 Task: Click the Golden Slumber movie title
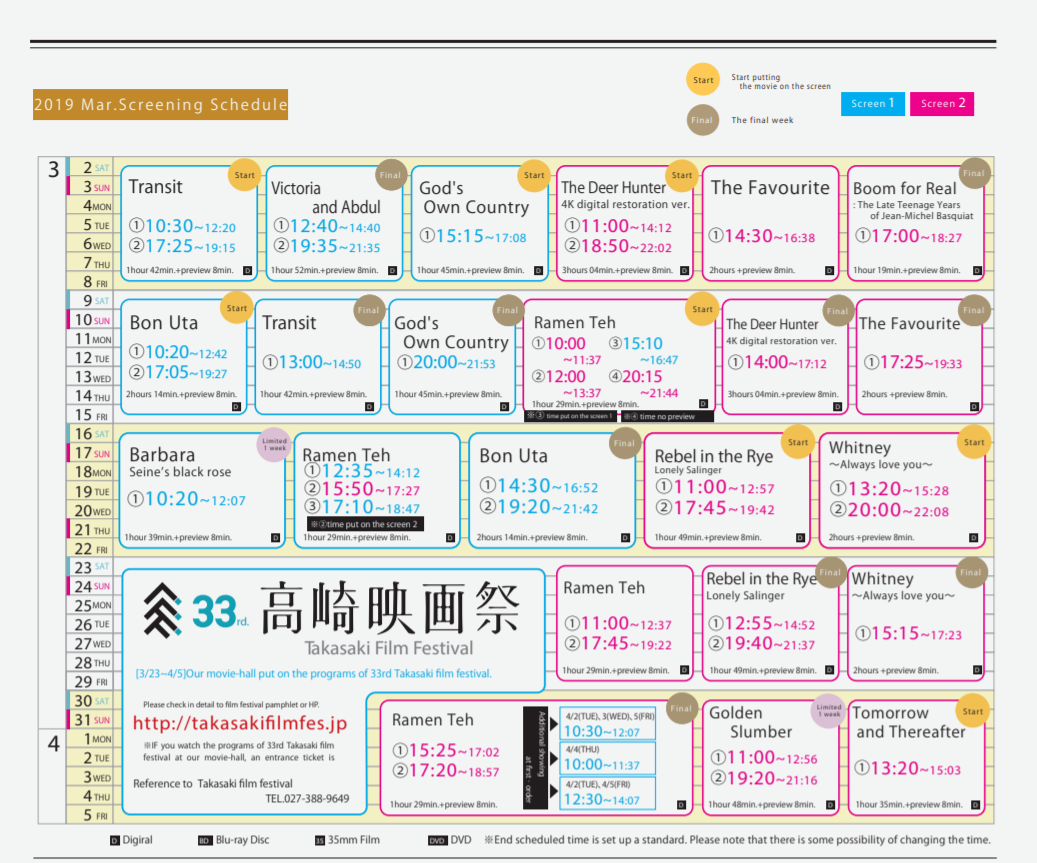(751, 723)
